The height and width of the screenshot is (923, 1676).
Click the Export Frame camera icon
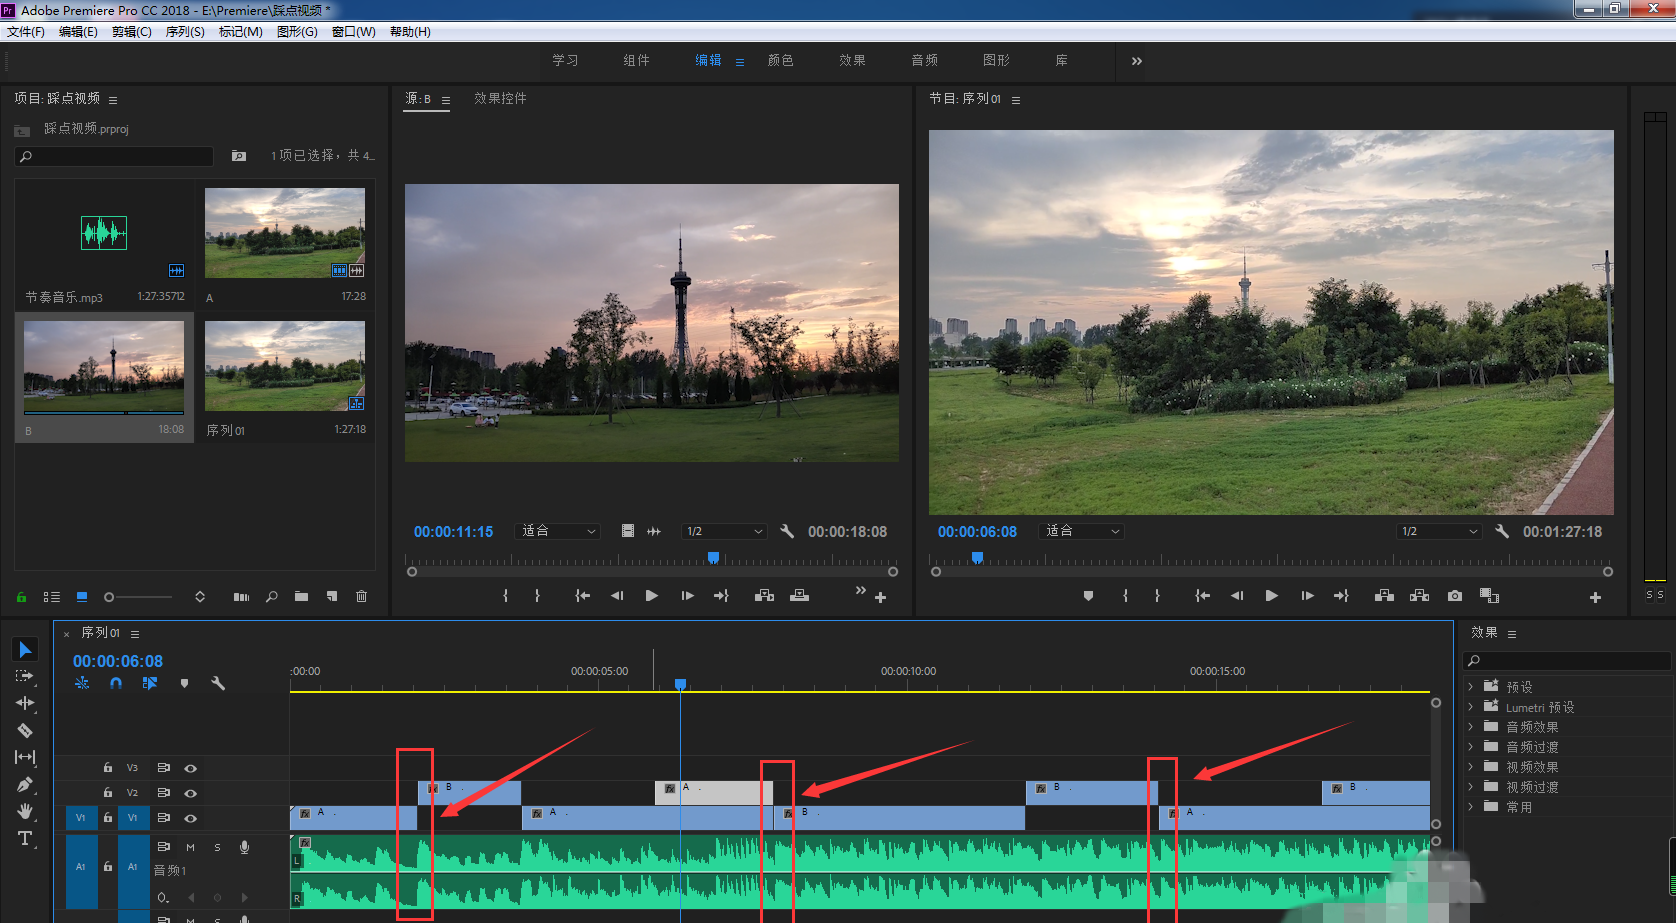pyautogui.click(x=1454, y=596)
